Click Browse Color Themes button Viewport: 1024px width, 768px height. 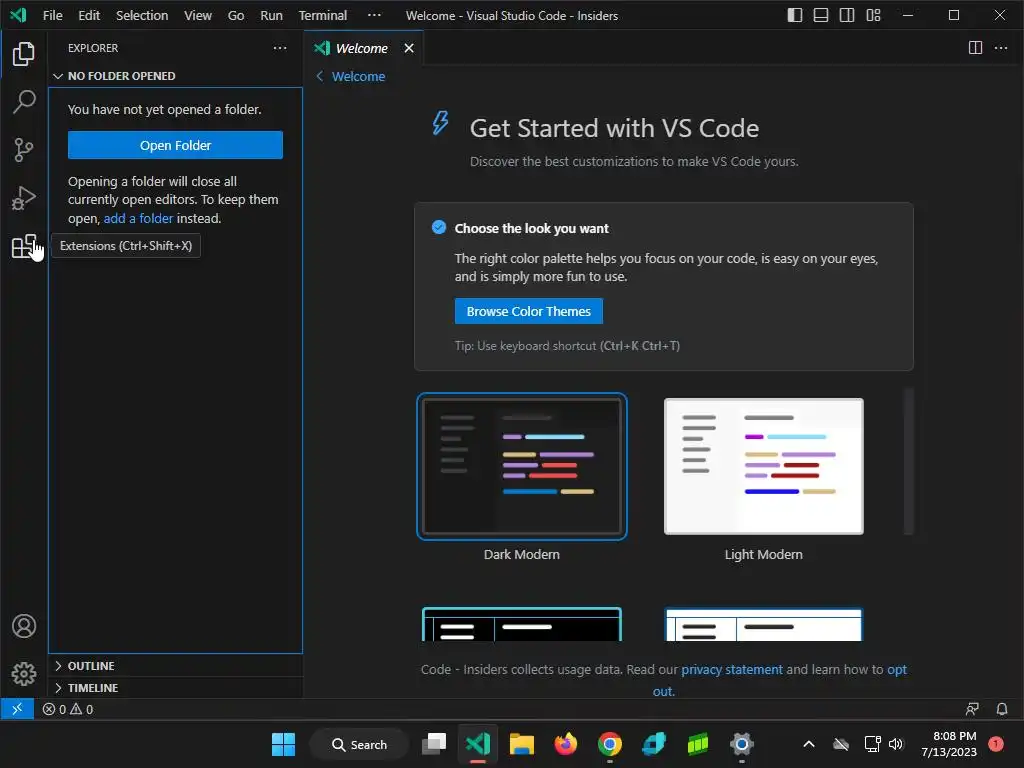[x=528, y=312]
